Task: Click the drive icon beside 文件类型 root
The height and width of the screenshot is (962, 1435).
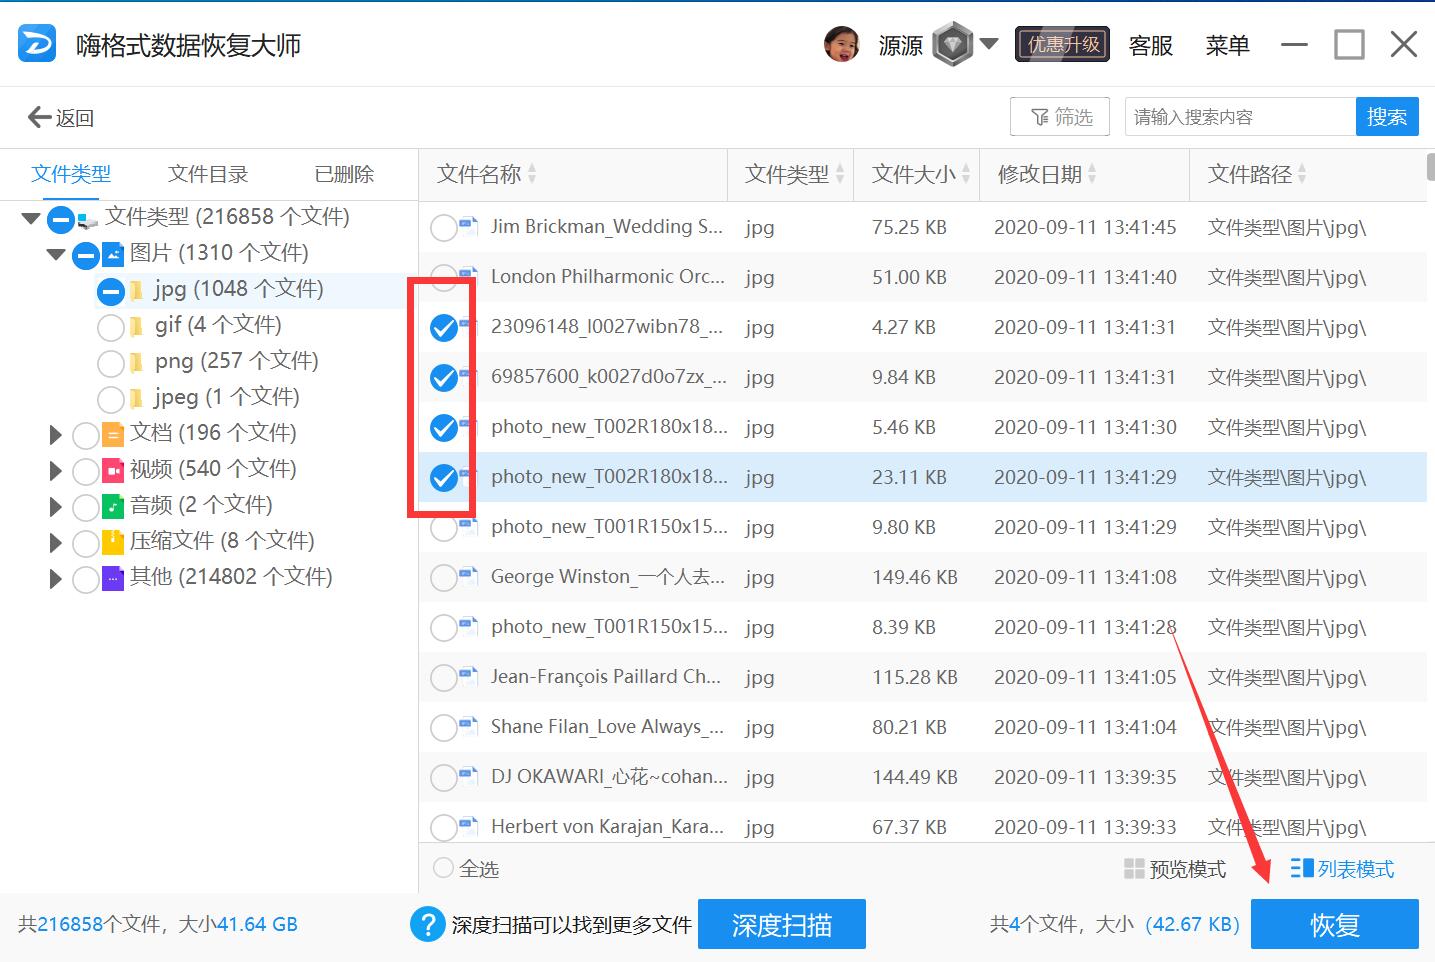Action: (x=88, y=219)
